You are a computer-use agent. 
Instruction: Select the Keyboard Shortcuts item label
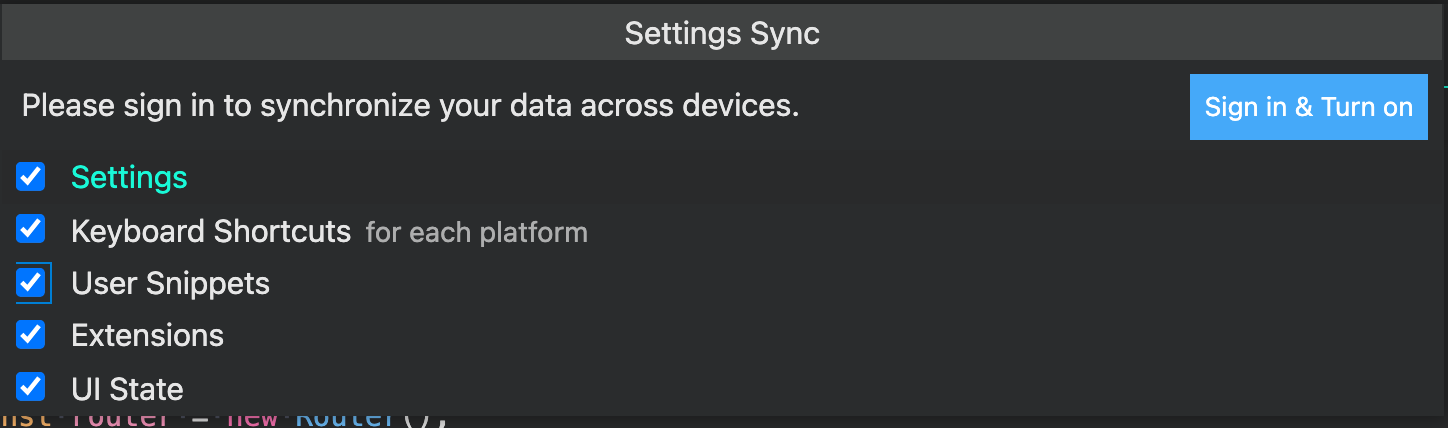click(211, 232)
